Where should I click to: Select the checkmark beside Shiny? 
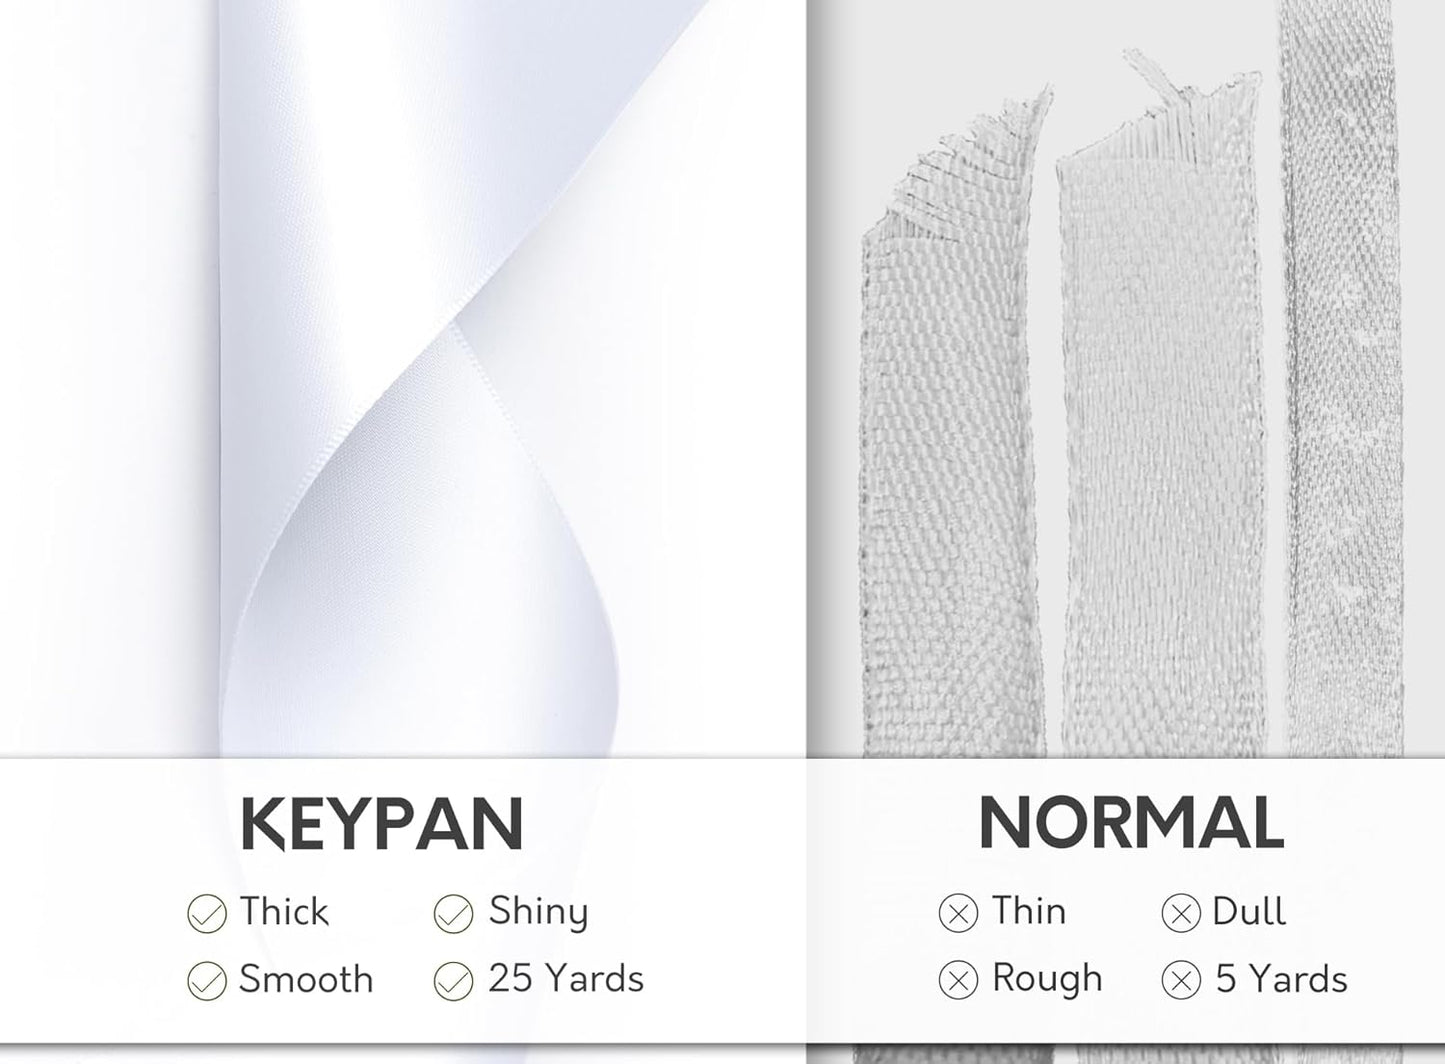pyautogui.click(x=453, y=913)
